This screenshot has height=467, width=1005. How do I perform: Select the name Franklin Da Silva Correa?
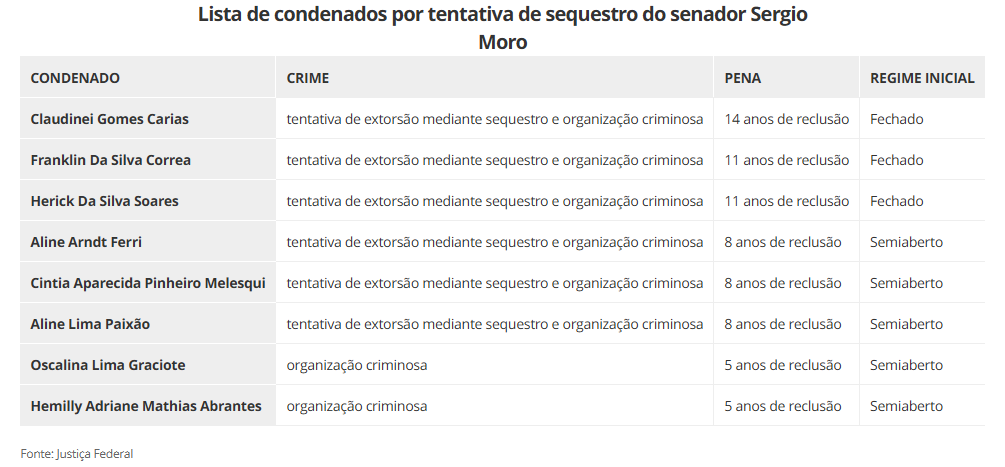click(x=111, y=160)
